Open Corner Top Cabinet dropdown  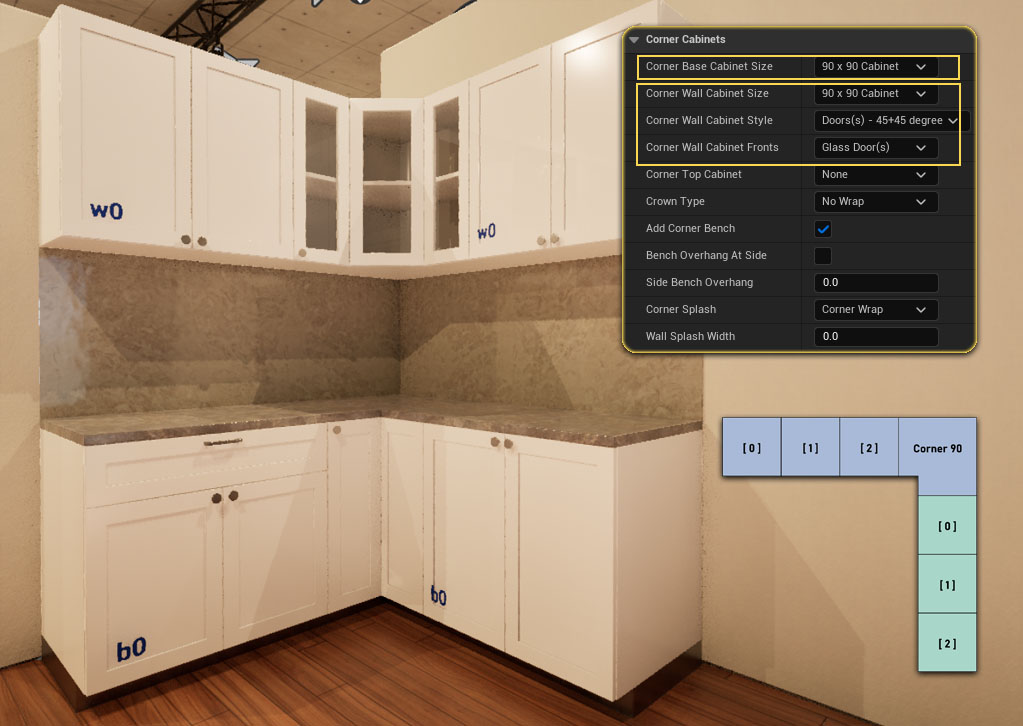[x=876, y=175]
